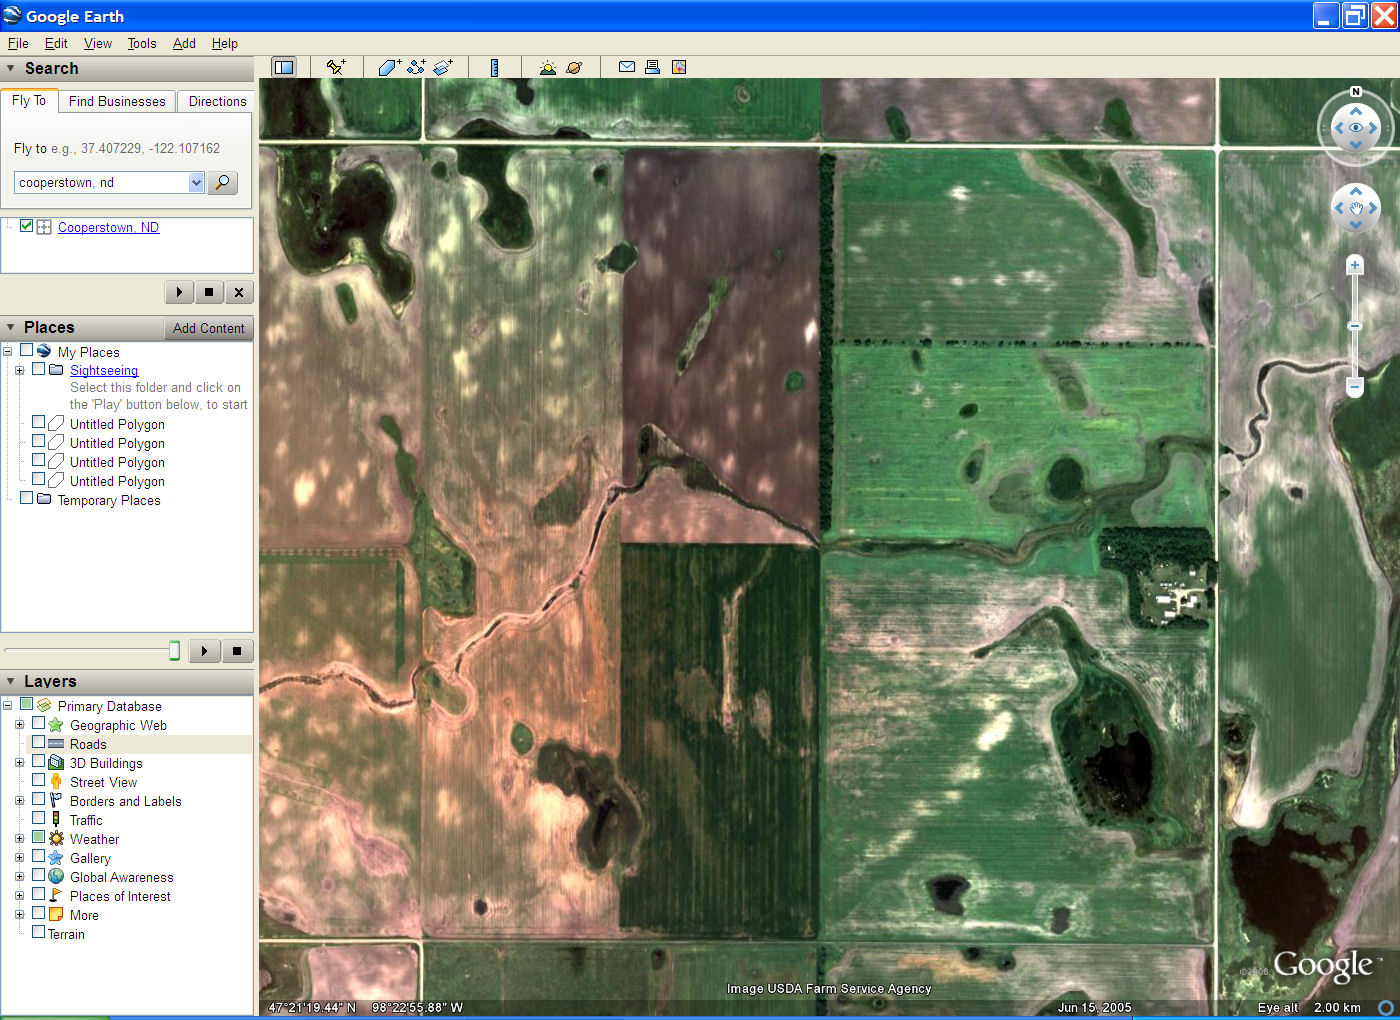Viewport: 1400px width, 1020px height.
Task: Enable the Traffic layer checkbox
Action: tap(38, 818)
